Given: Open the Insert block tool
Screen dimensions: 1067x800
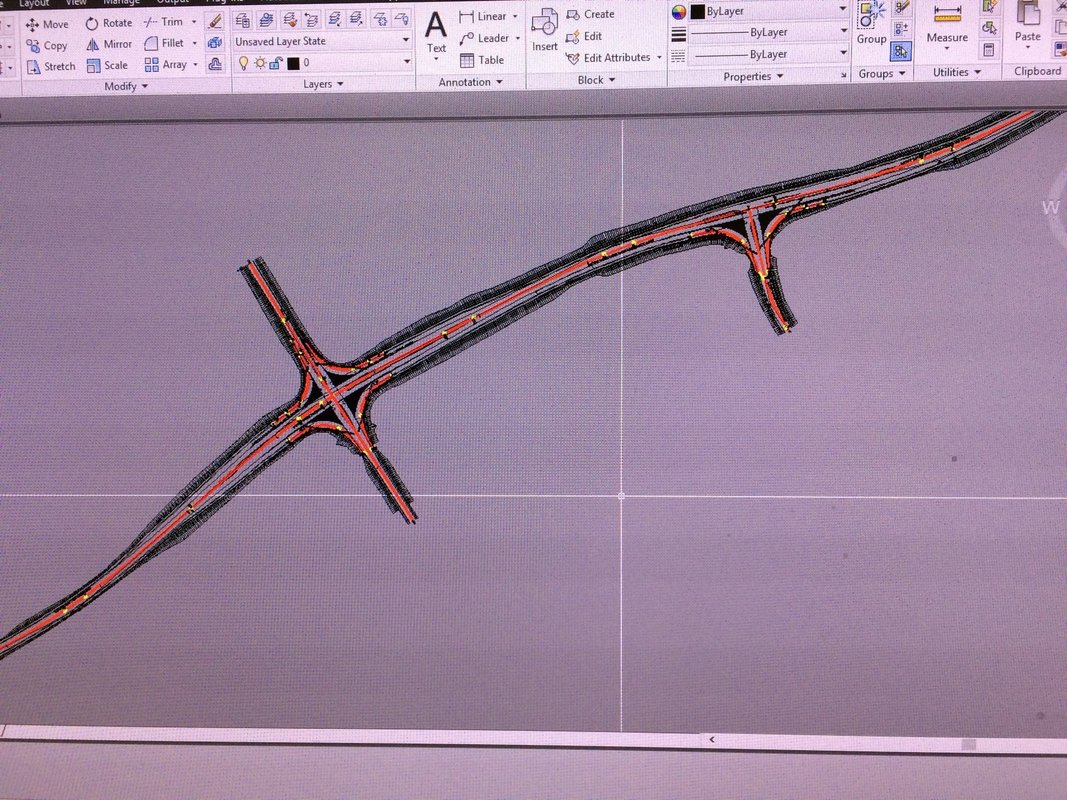Looking at the screenshot, I should click(x=544, y=31).
